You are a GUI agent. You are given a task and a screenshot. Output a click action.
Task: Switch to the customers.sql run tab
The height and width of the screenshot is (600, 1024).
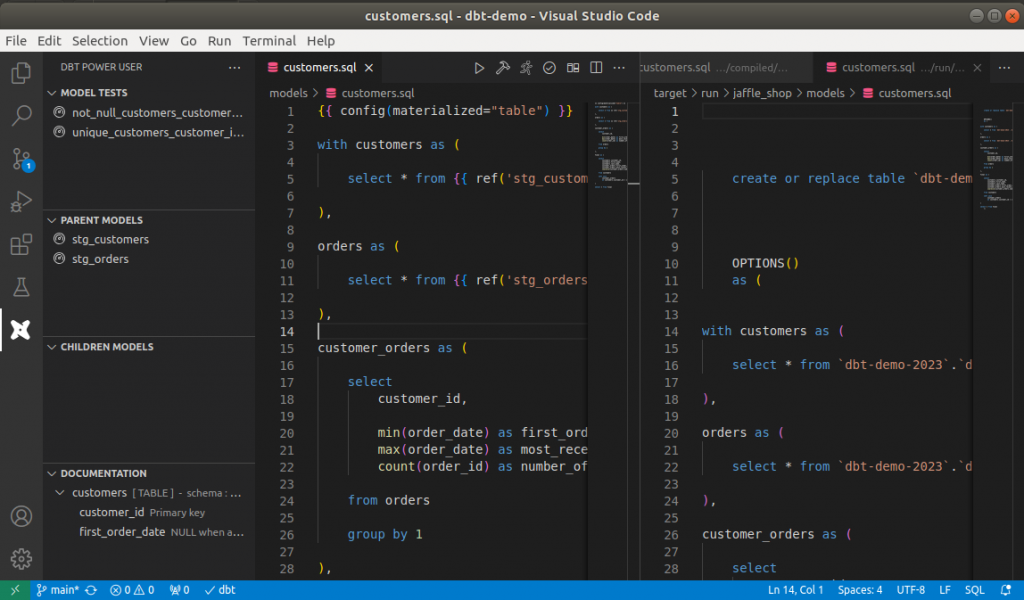[x=903, y=68]
